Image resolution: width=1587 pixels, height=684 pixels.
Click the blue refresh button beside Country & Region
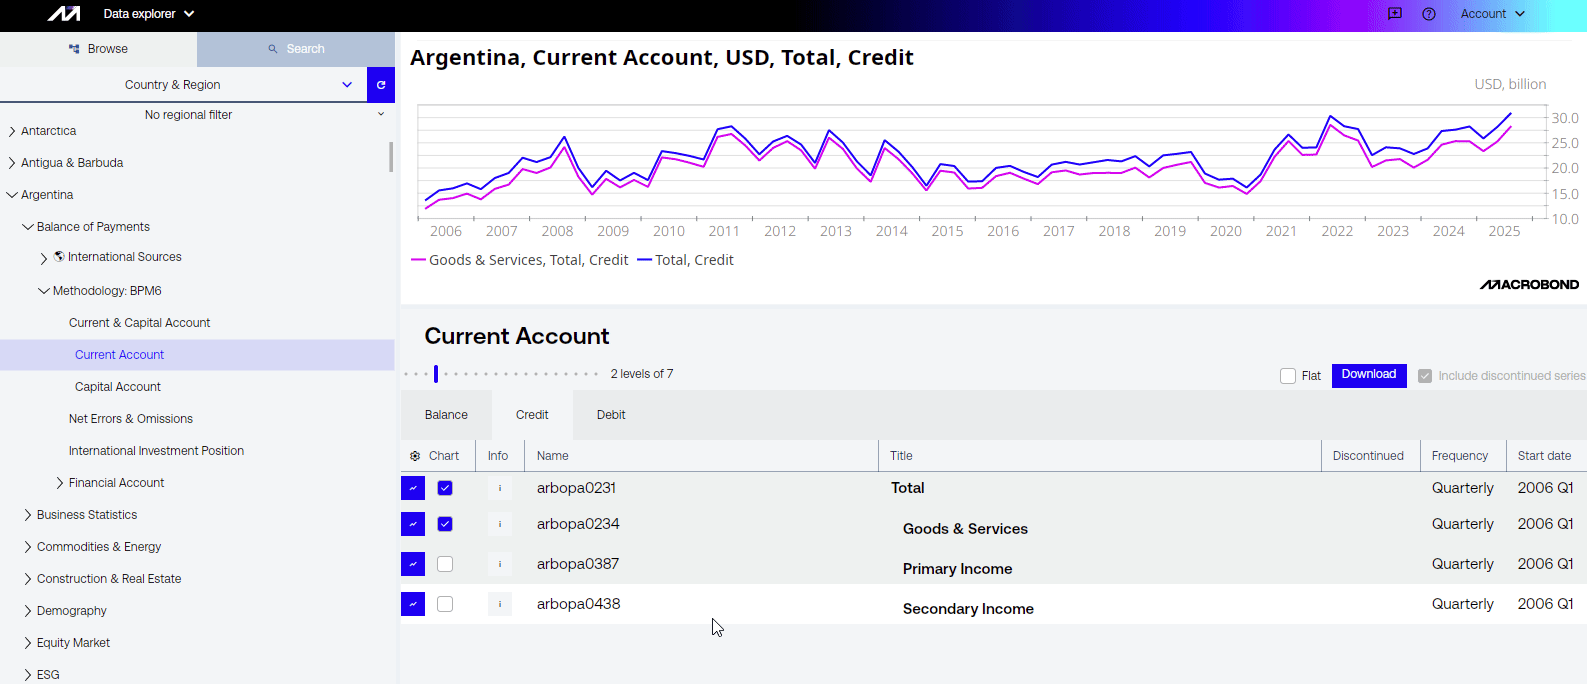pyautogui.click(x=381, y=85)
